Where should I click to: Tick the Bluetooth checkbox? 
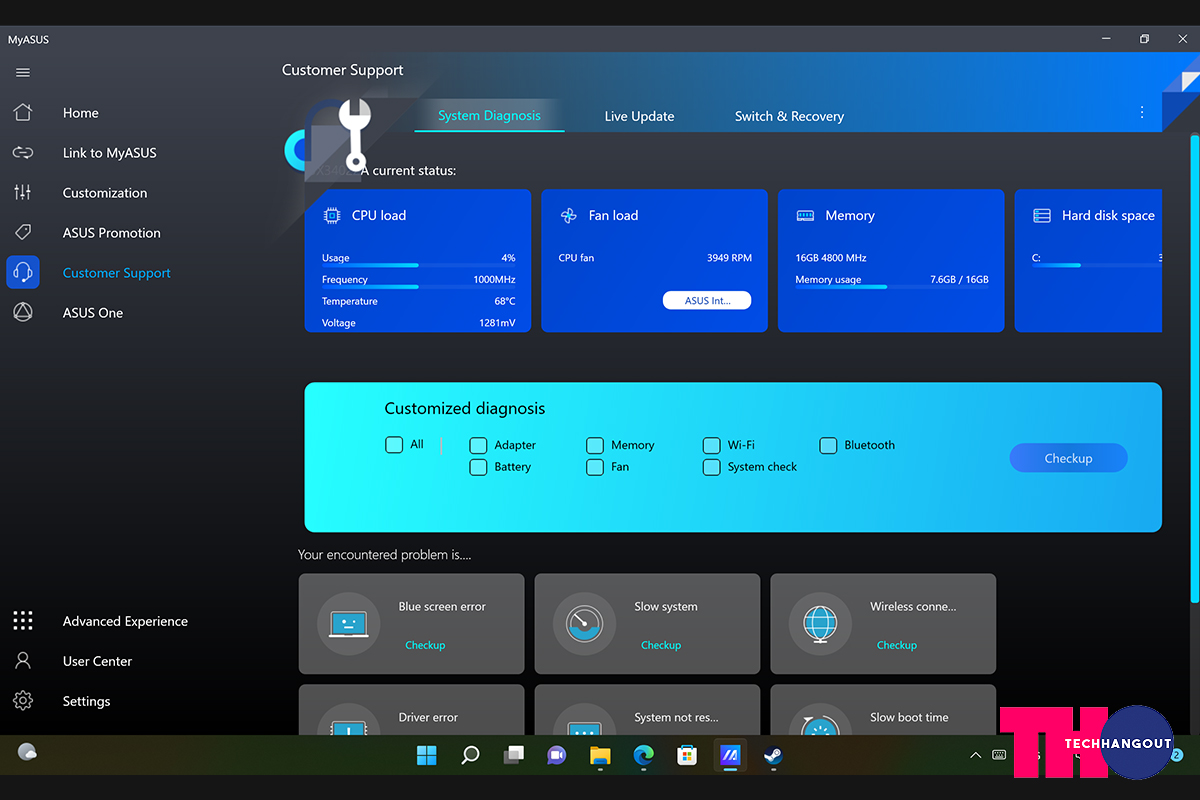pyautogui.click(x=828, y=446)
